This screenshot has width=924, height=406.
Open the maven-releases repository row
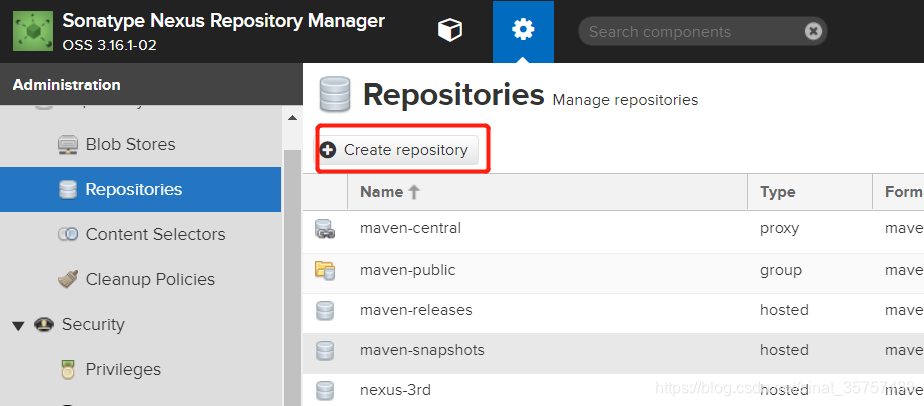click(x=613, y=311)
